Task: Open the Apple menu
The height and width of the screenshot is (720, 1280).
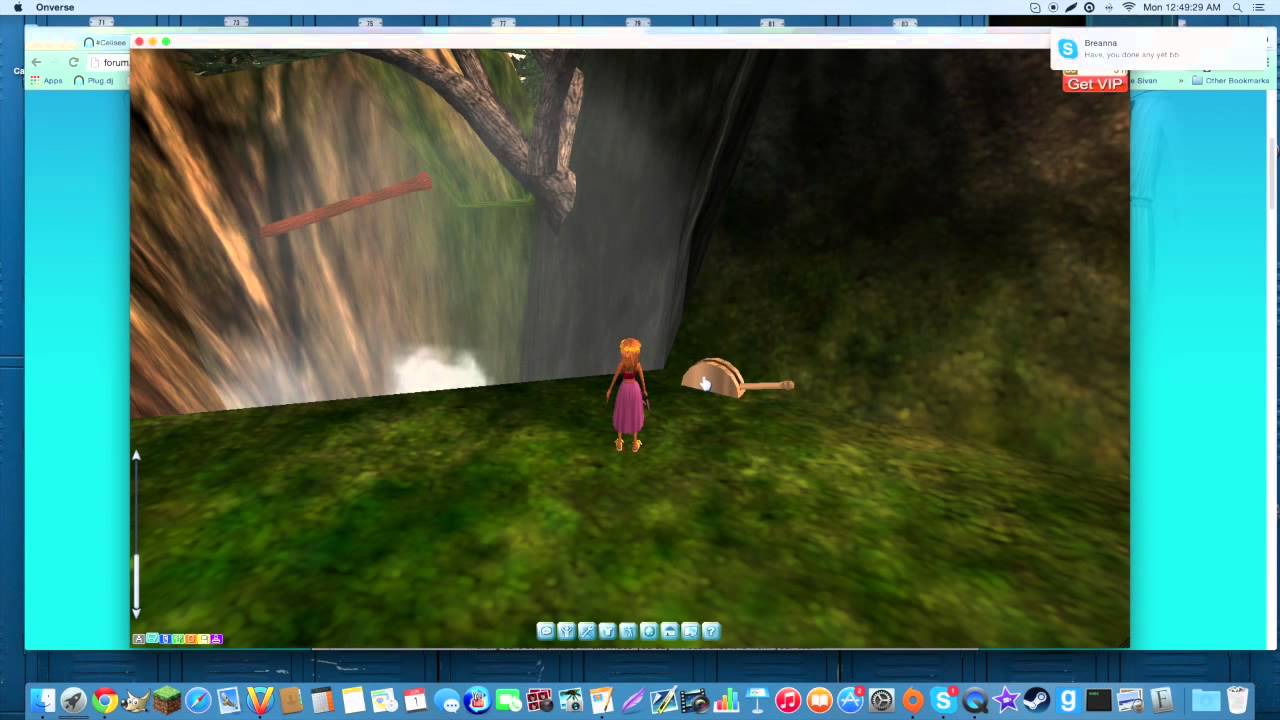Action: click(x=17, y=7)
